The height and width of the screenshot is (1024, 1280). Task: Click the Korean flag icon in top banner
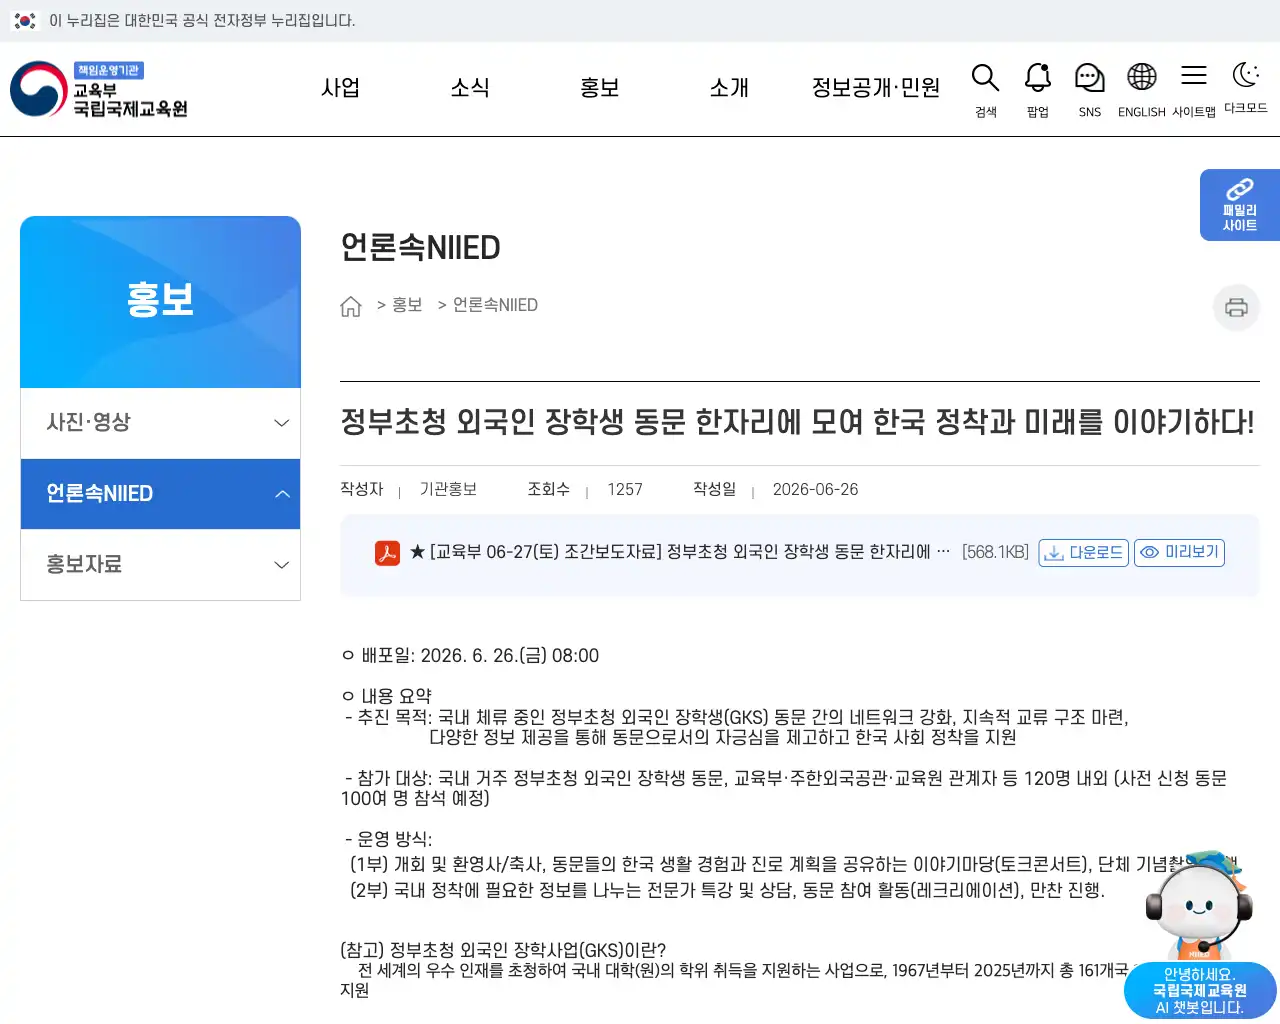[x=25, y=20]
